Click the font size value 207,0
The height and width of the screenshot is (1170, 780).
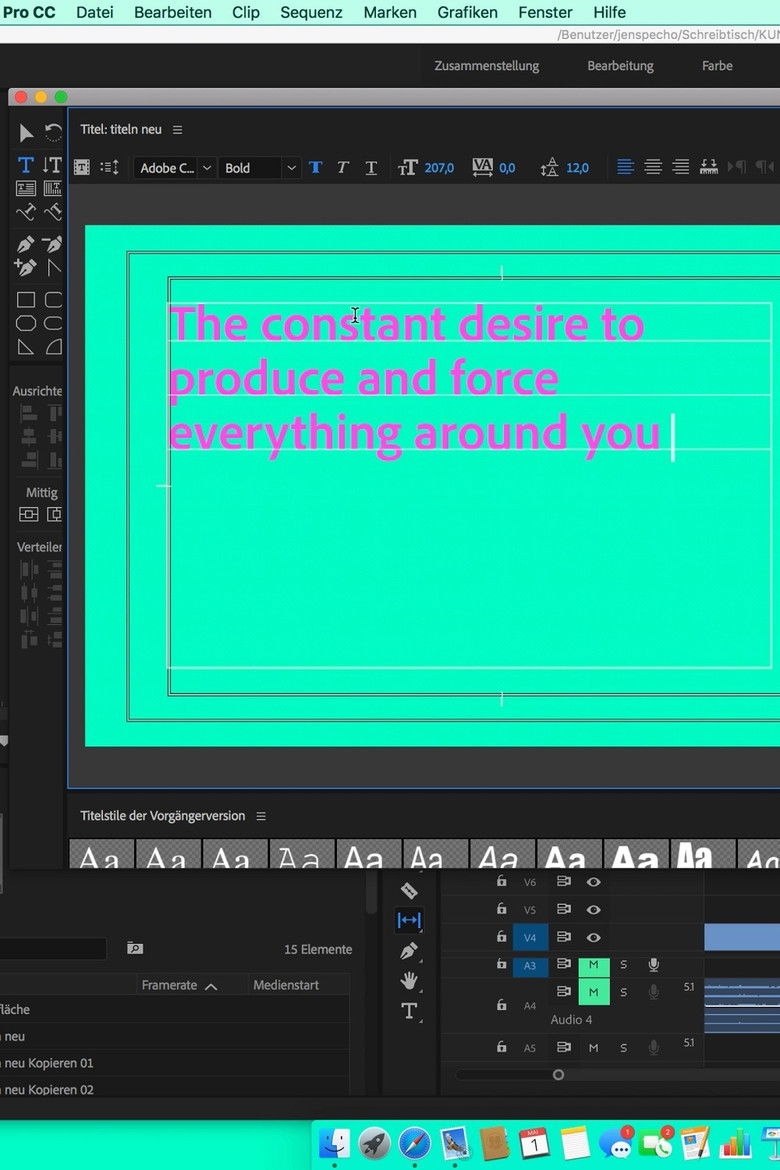tap(439, 168)
